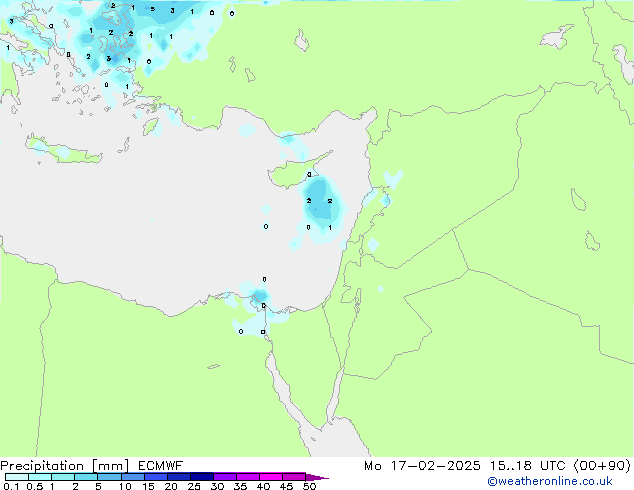Click the '50' legend scale label
This screenshot has width=634, height=490.
click(x=309, y=486)
